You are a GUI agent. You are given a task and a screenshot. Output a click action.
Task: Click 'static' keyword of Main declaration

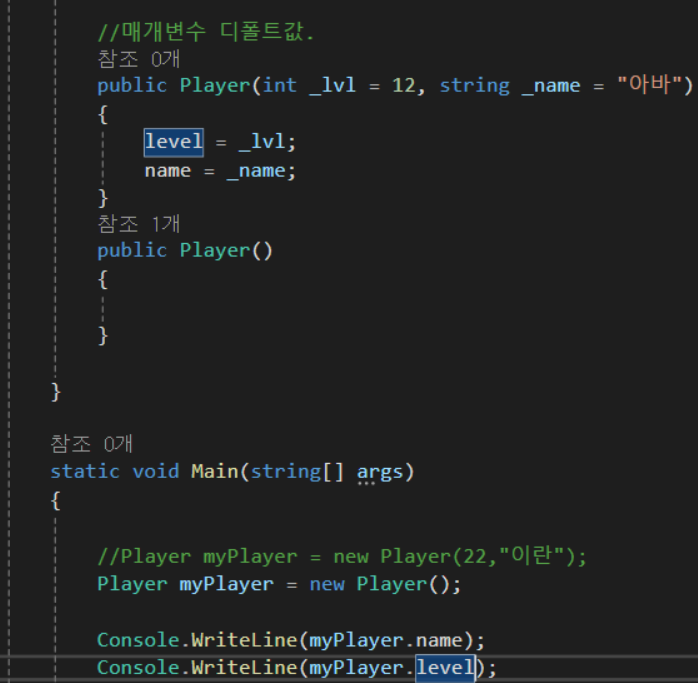pyautogui.click(x=85, y=471)
